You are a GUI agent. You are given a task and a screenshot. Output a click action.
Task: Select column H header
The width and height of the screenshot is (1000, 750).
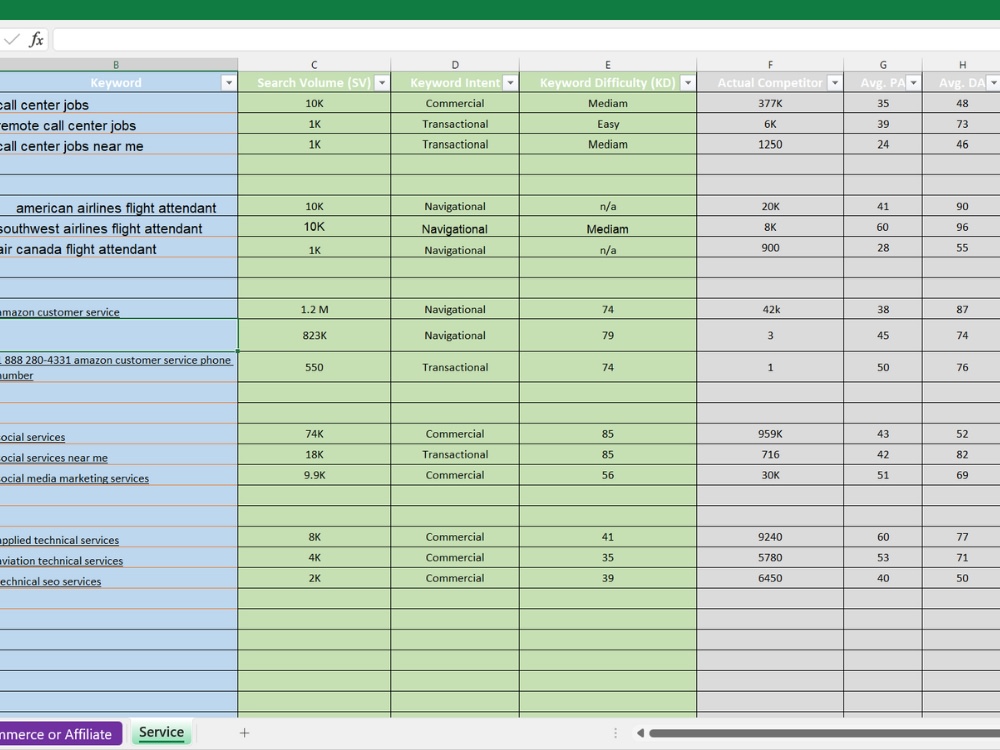[x=962, y=64]
